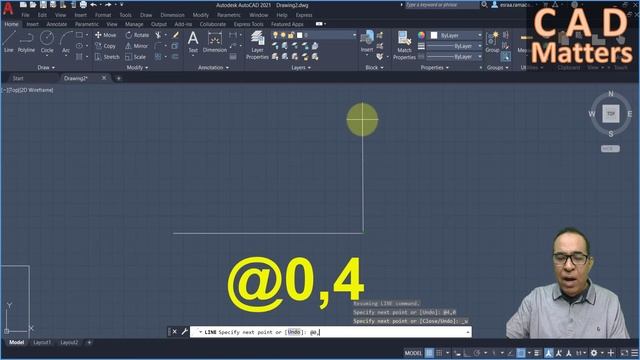Toggle ortho mode in status bar
This screenshot has width=640, height=360.
[x=467, y=353]
